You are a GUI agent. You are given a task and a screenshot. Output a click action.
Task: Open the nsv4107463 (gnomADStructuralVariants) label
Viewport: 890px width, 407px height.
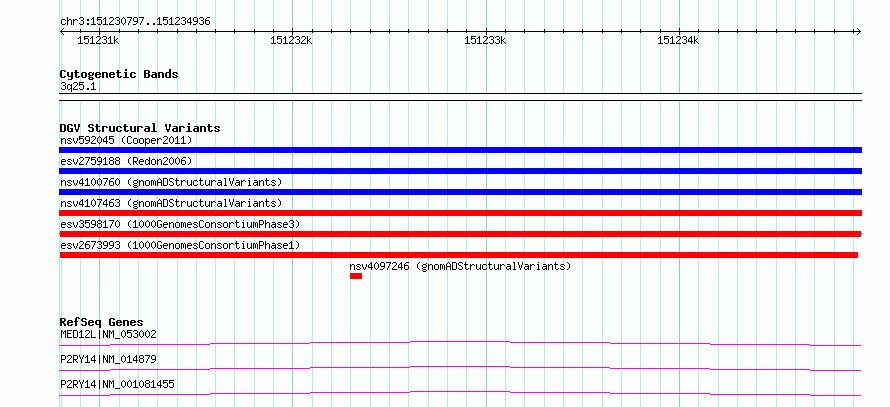pos(171,203)
